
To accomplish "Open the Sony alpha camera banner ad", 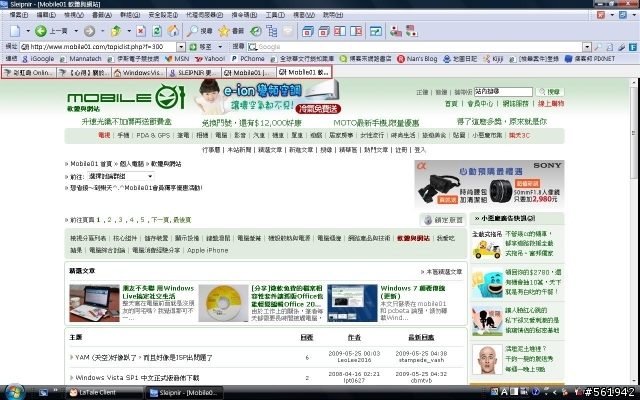I will click(489, 184).
